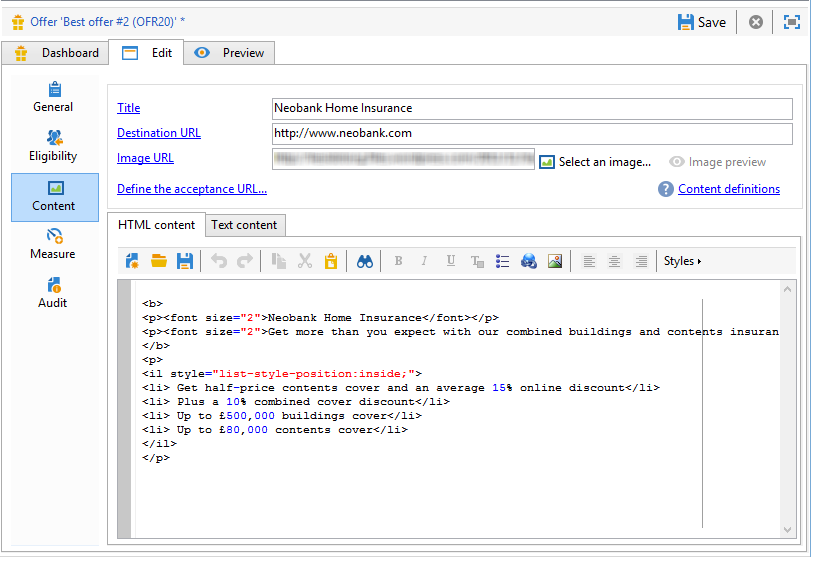Open the Measure section in sidebar
The image size is (821, 566).
pyautogui.click(x=53, y=244)
